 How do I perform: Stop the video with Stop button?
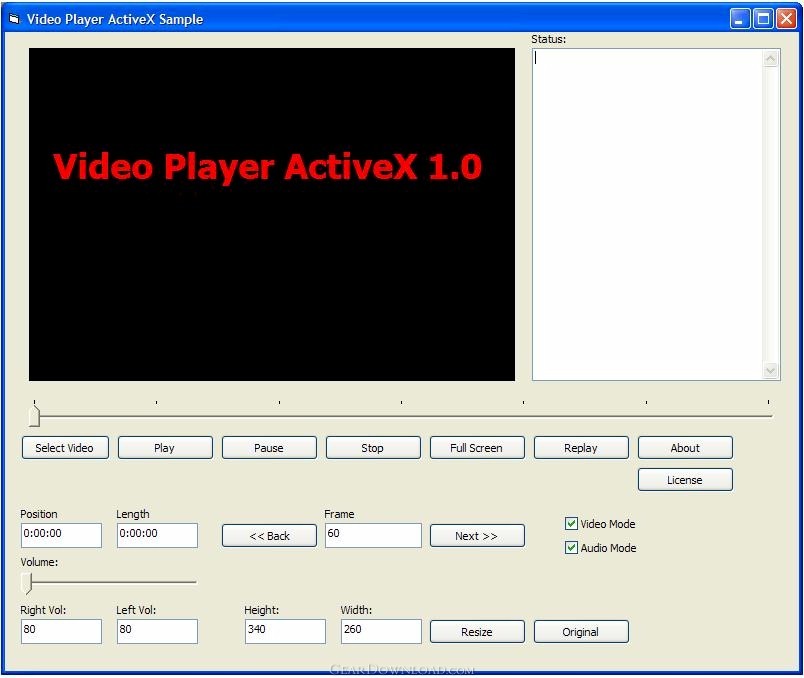[373, 448]
